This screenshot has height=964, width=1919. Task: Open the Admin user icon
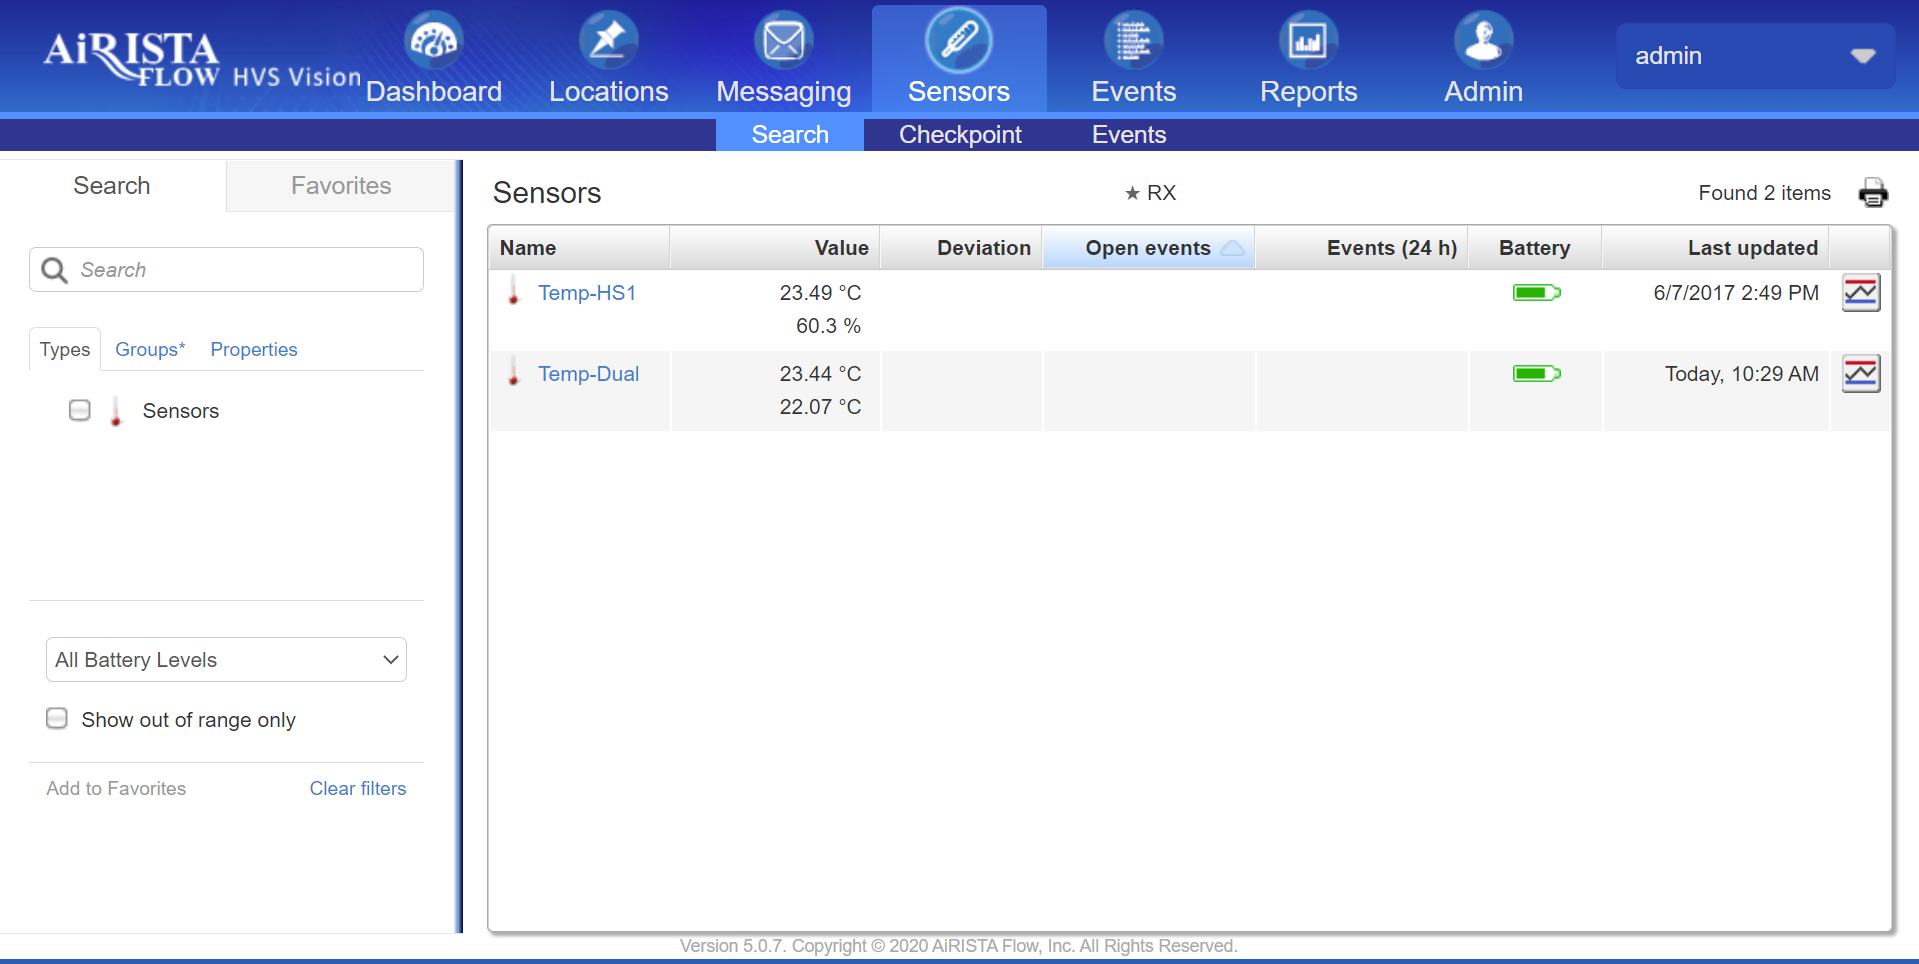point(1484,41)
